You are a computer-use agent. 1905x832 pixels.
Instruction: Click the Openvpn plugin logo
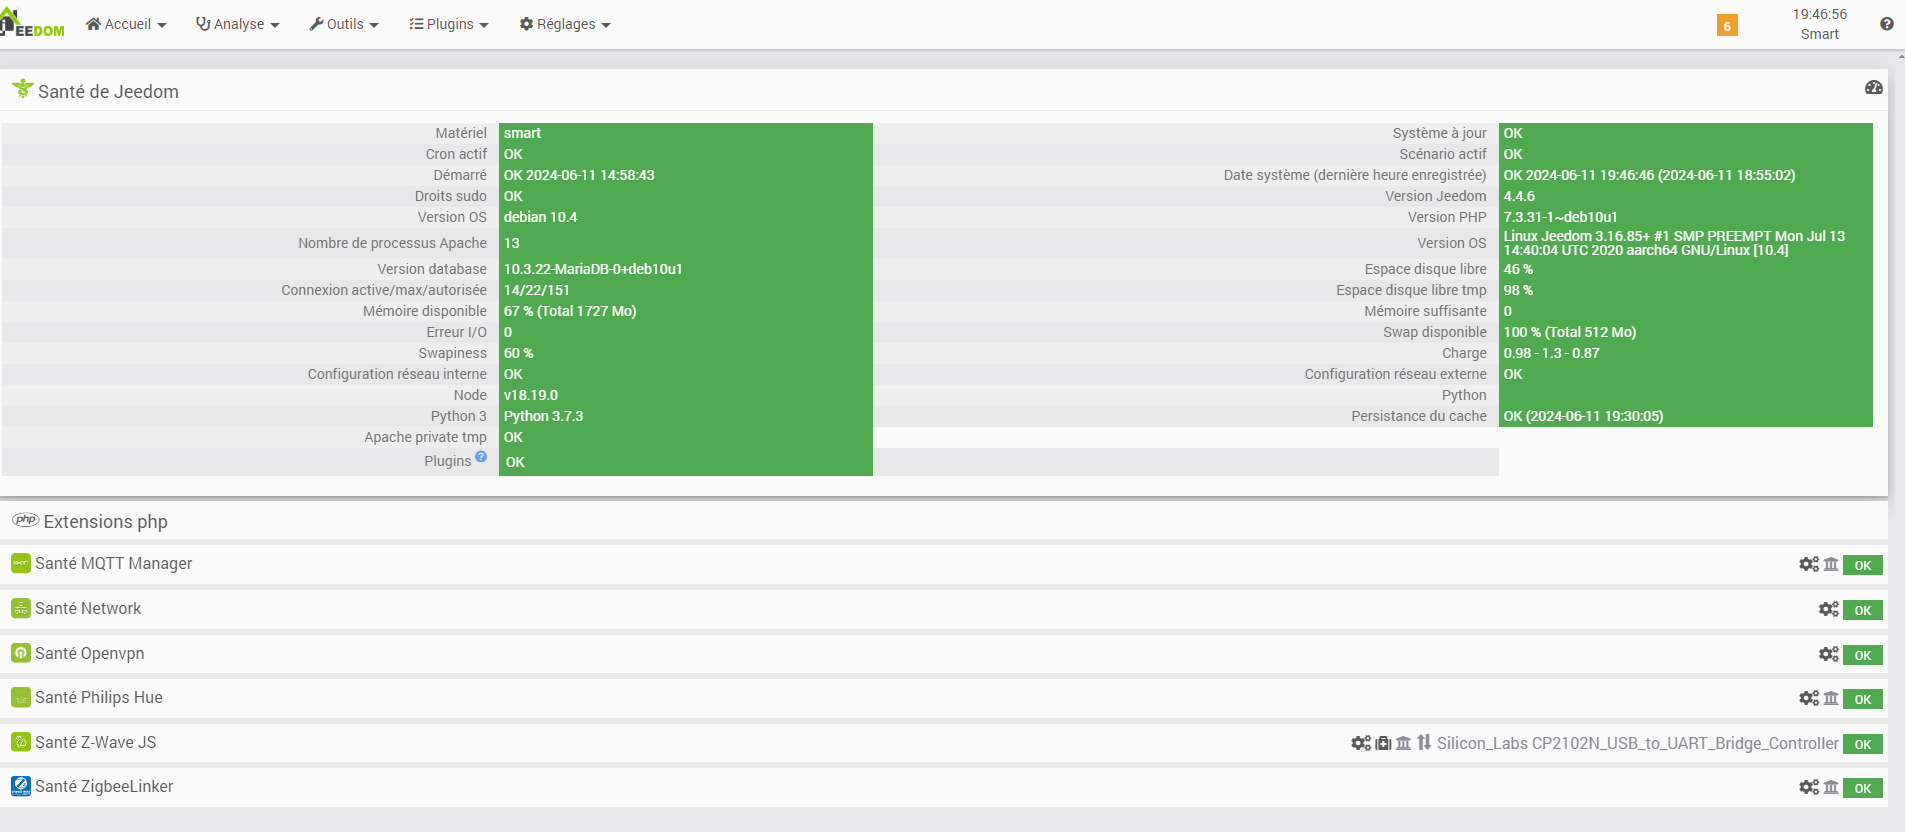coord(21,653)
